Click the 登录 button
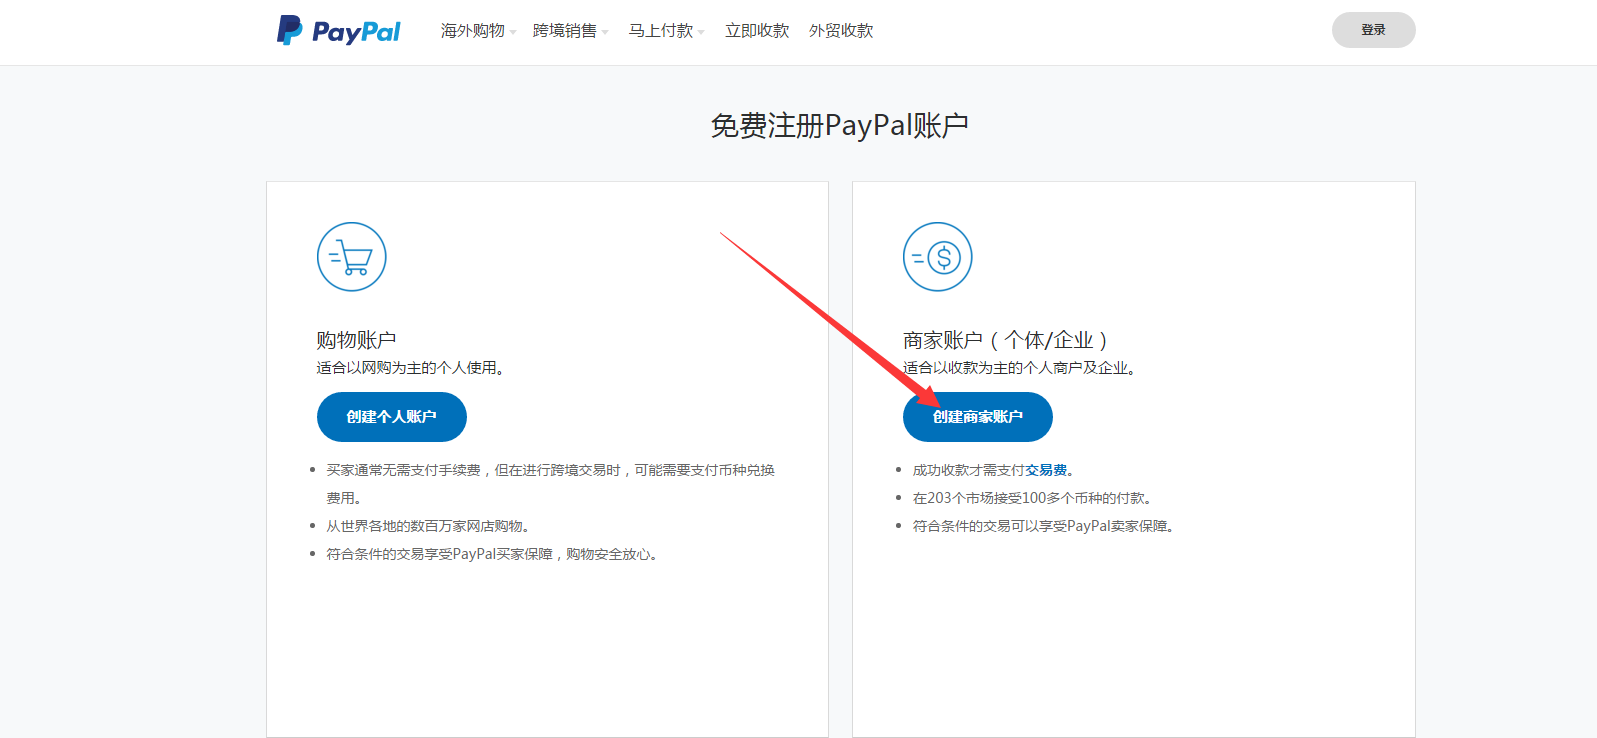Image resolution: width=1597 pixels, height=738 pixels. (x=1373, y=30)
